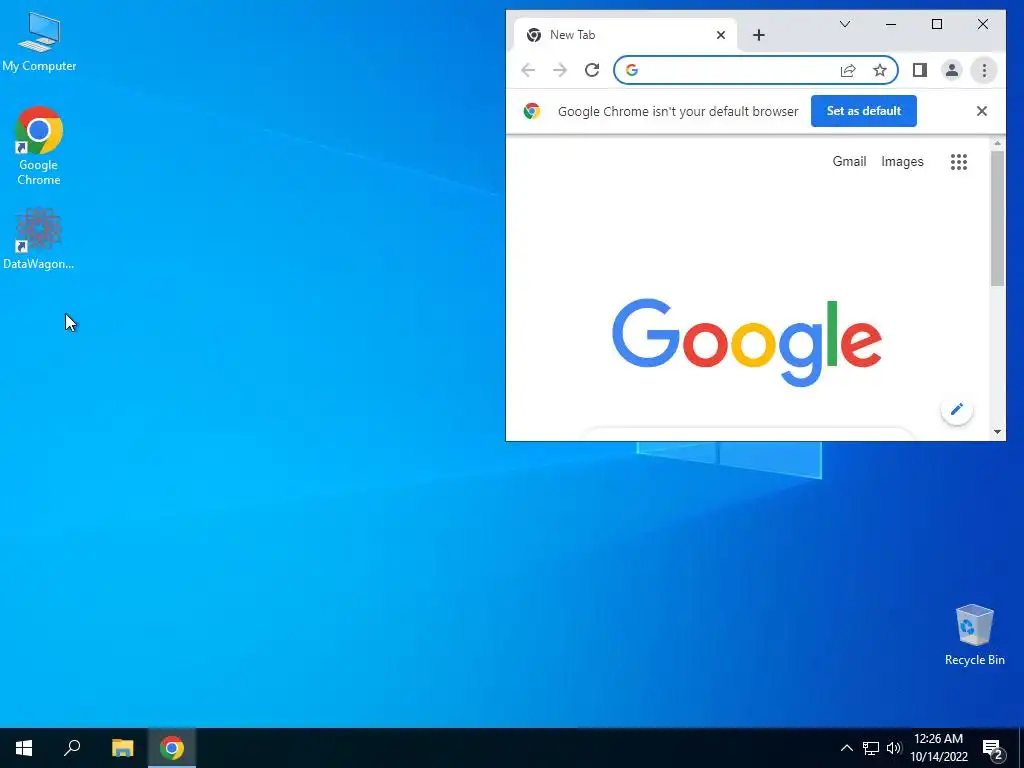Open the notification action center

(x=993, y=748)
